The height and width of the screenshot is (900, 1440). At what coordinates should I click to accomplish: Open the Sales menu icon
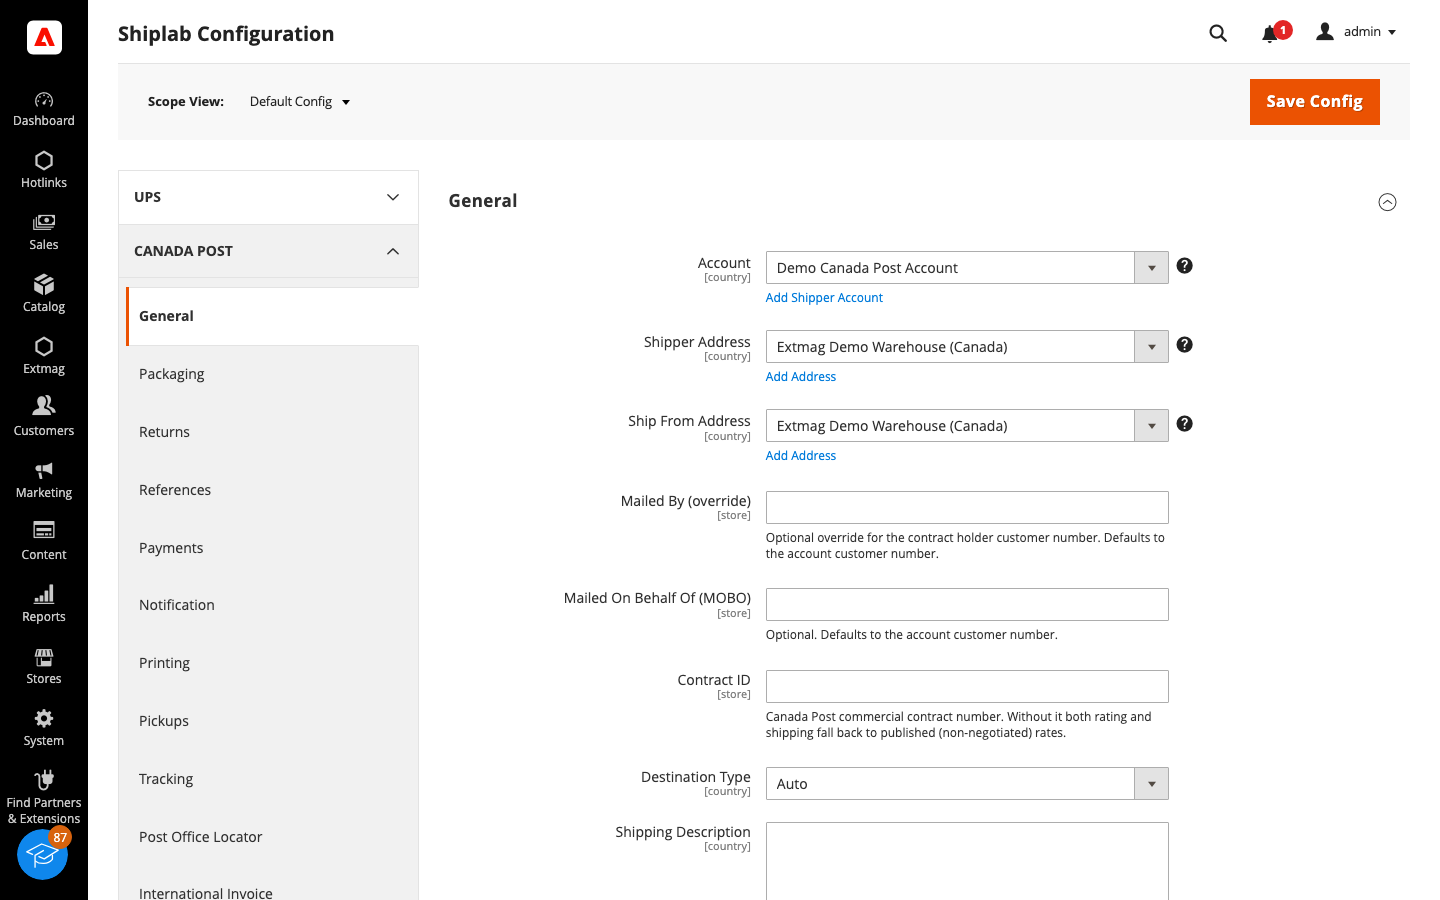point(44,222)
